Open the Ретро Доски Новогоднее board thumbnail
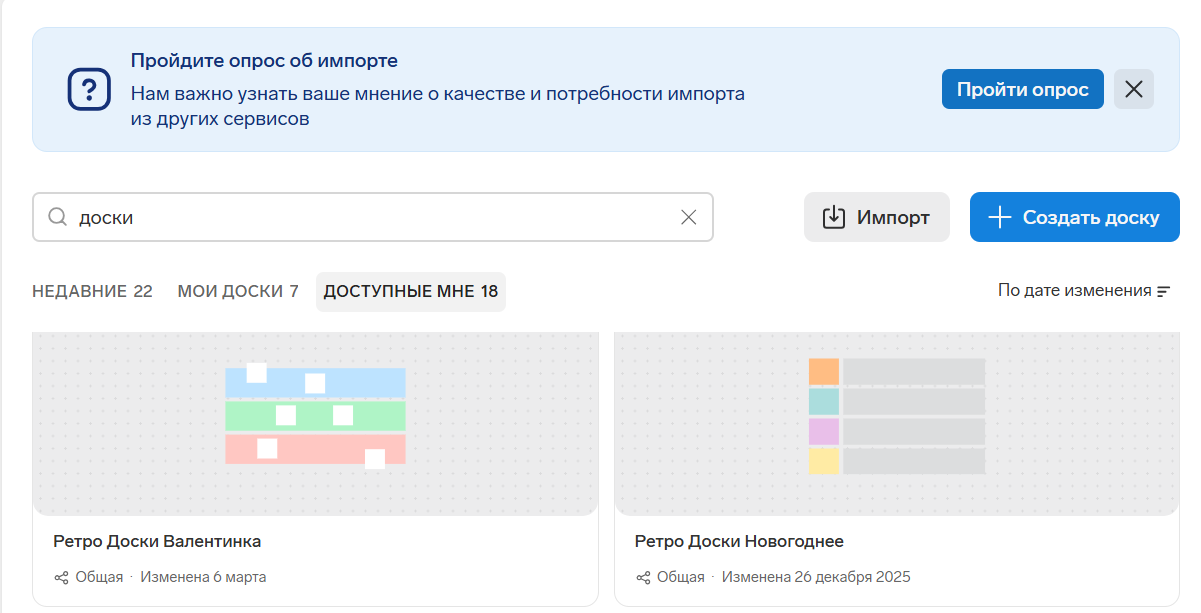Screen dimensions: 1201x613 coord(897,422)
